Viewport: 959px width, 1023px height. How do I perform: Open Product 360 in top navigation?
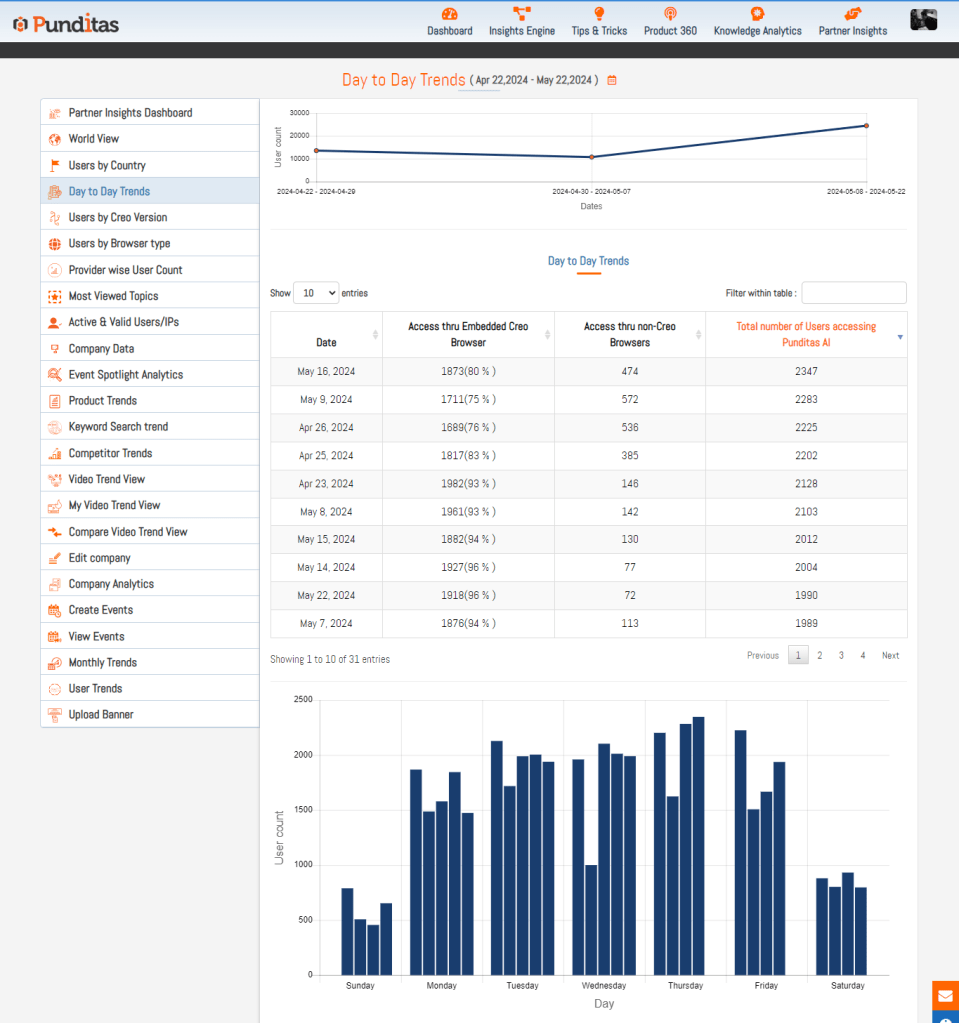point(670,21)
